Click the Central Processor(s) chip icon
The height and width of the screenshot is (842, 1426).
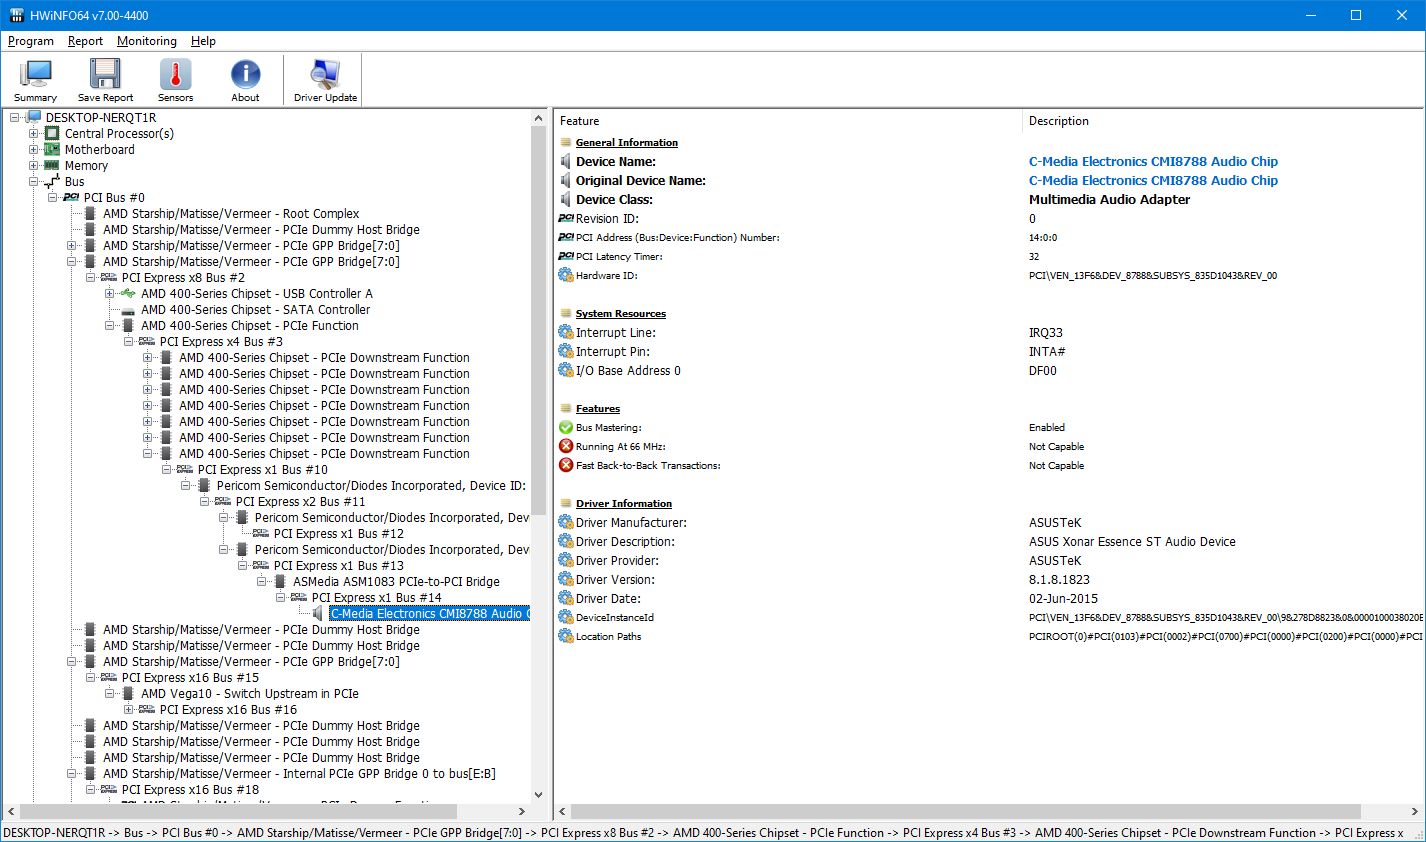pos(52,134)
